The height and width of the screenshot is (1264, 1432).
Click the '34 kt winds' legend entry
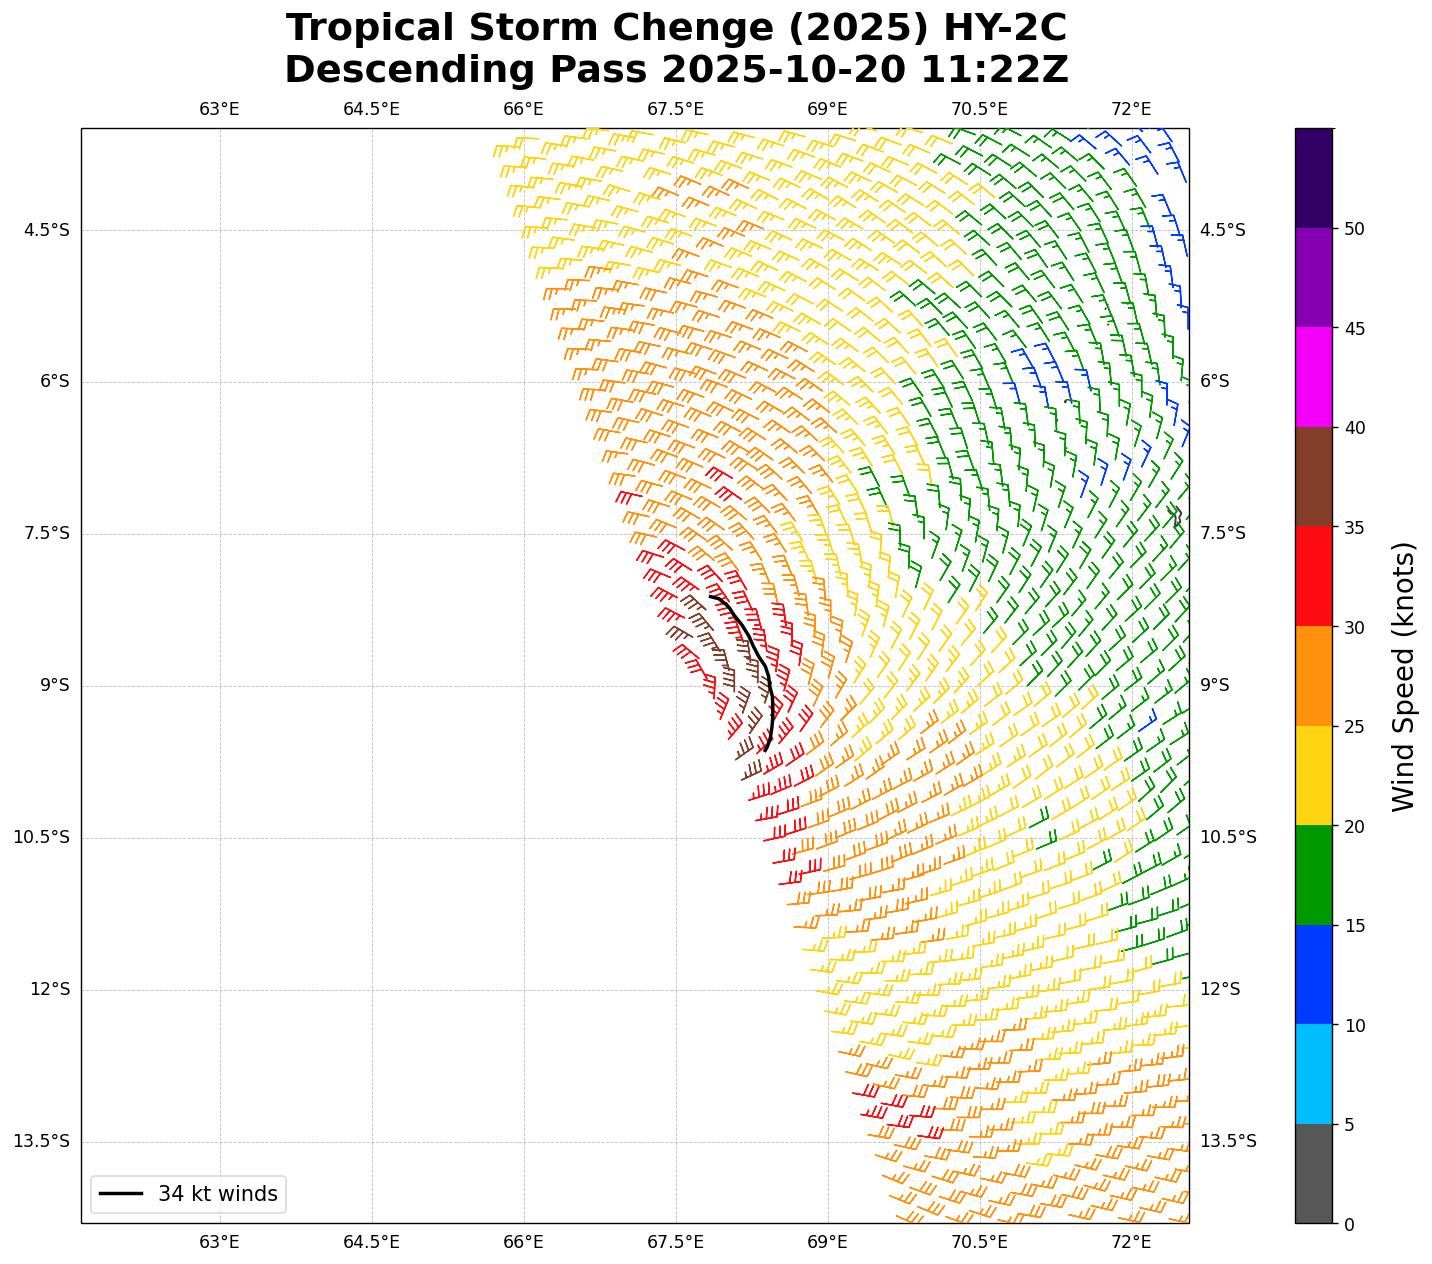189,1193
